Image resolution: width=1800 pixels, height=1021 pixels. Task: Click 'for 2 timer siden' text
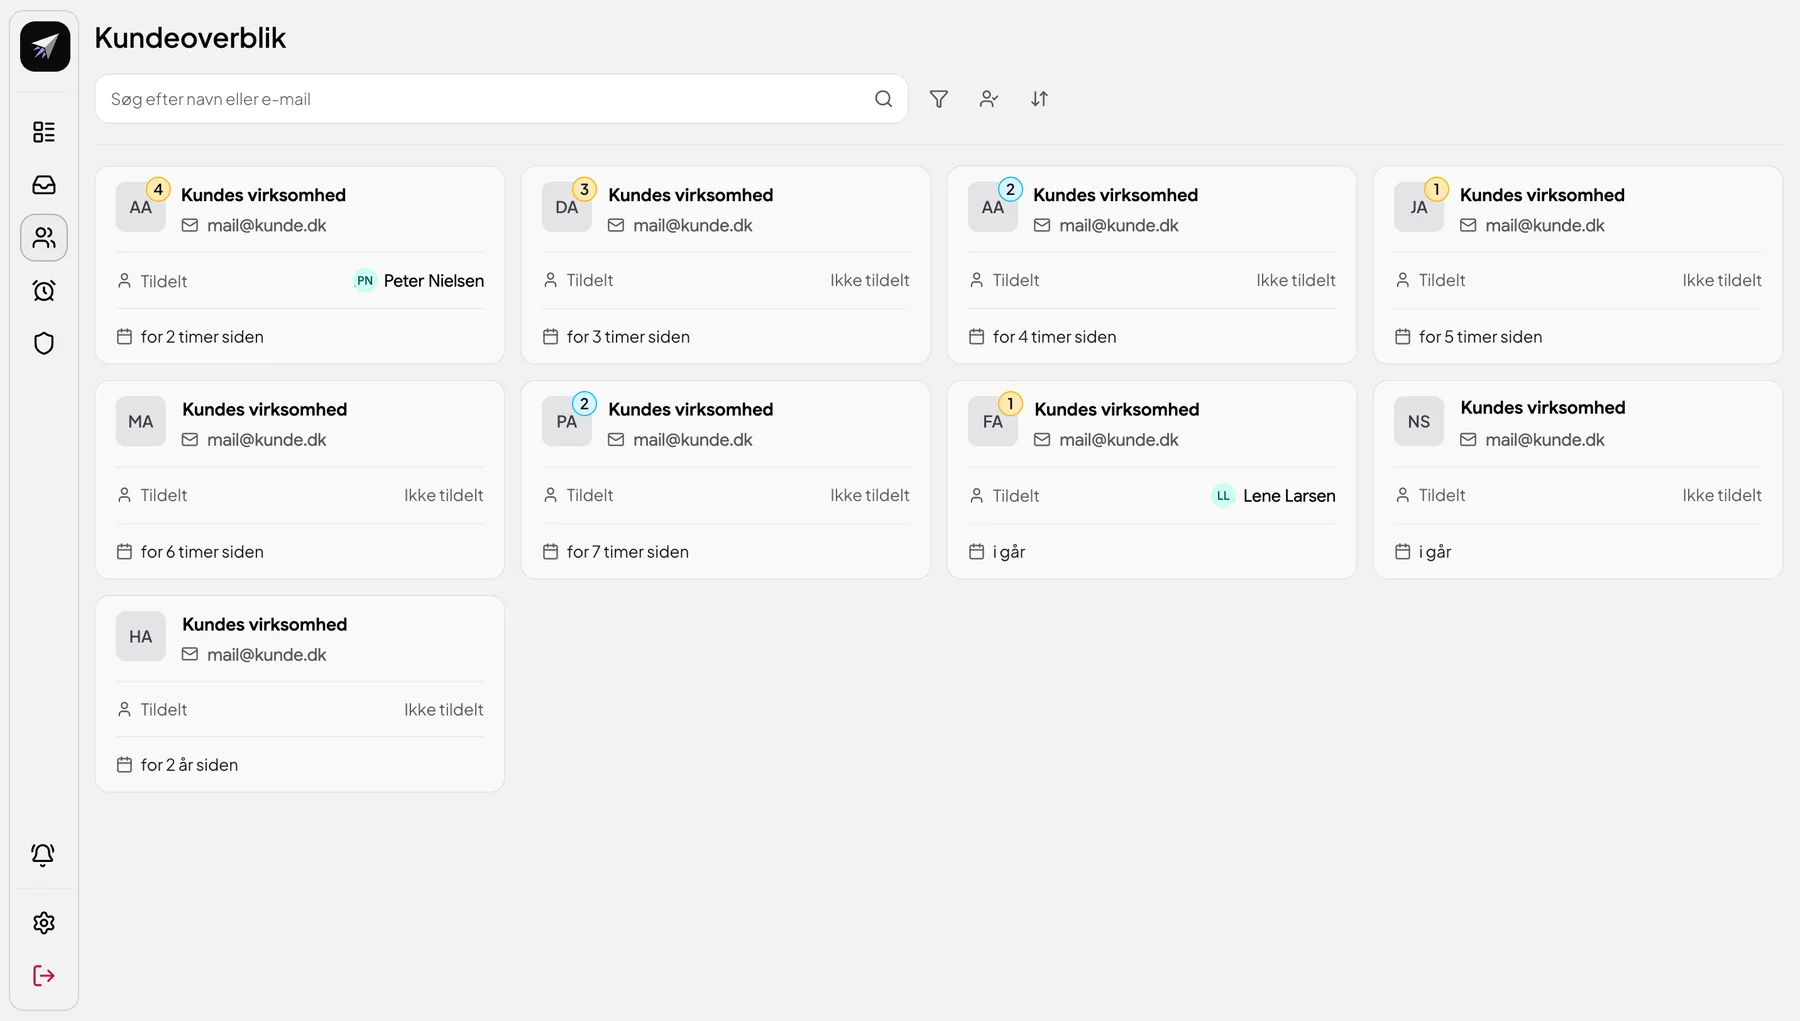pos(202,337)
